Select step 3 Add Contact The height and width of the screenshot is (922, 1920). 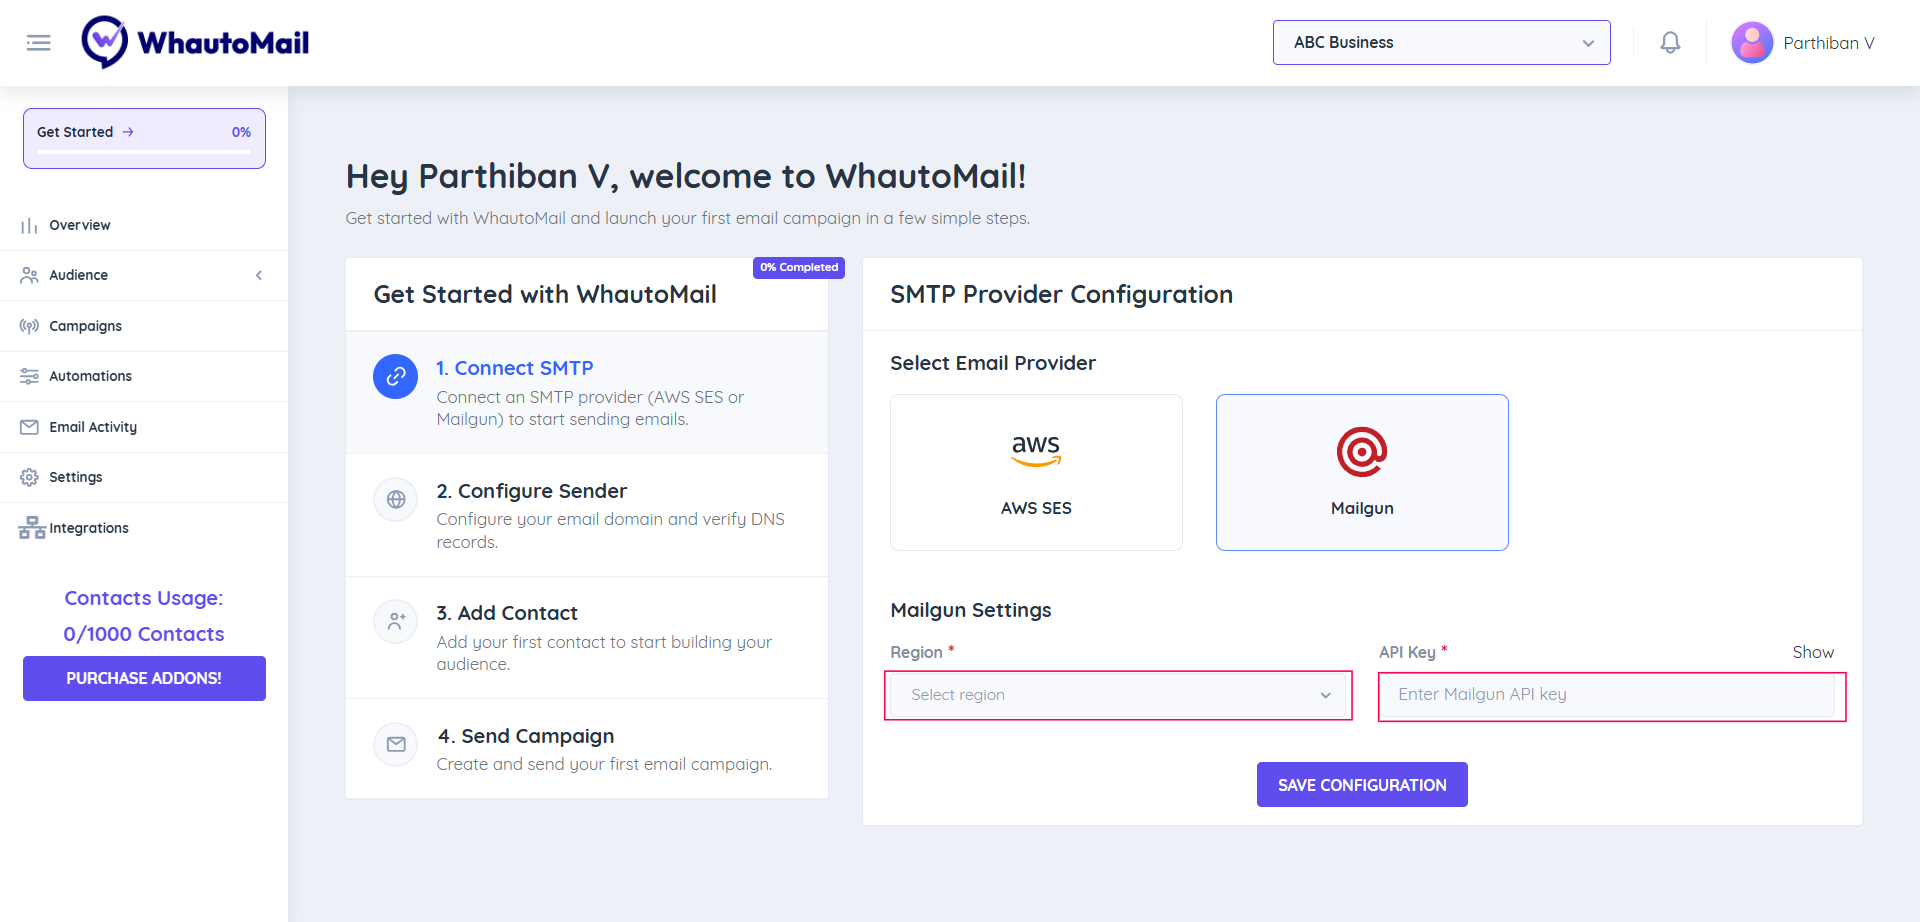(x=508, y=613)
